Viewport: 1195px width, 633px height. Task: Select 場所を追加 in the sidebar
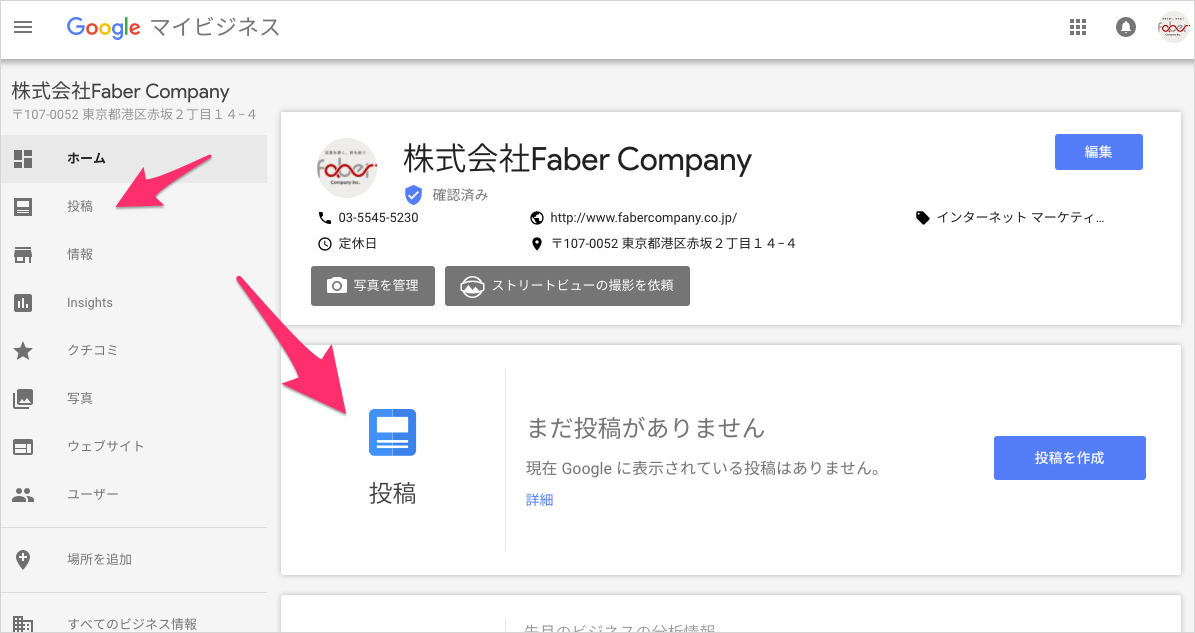coord(133,559)
